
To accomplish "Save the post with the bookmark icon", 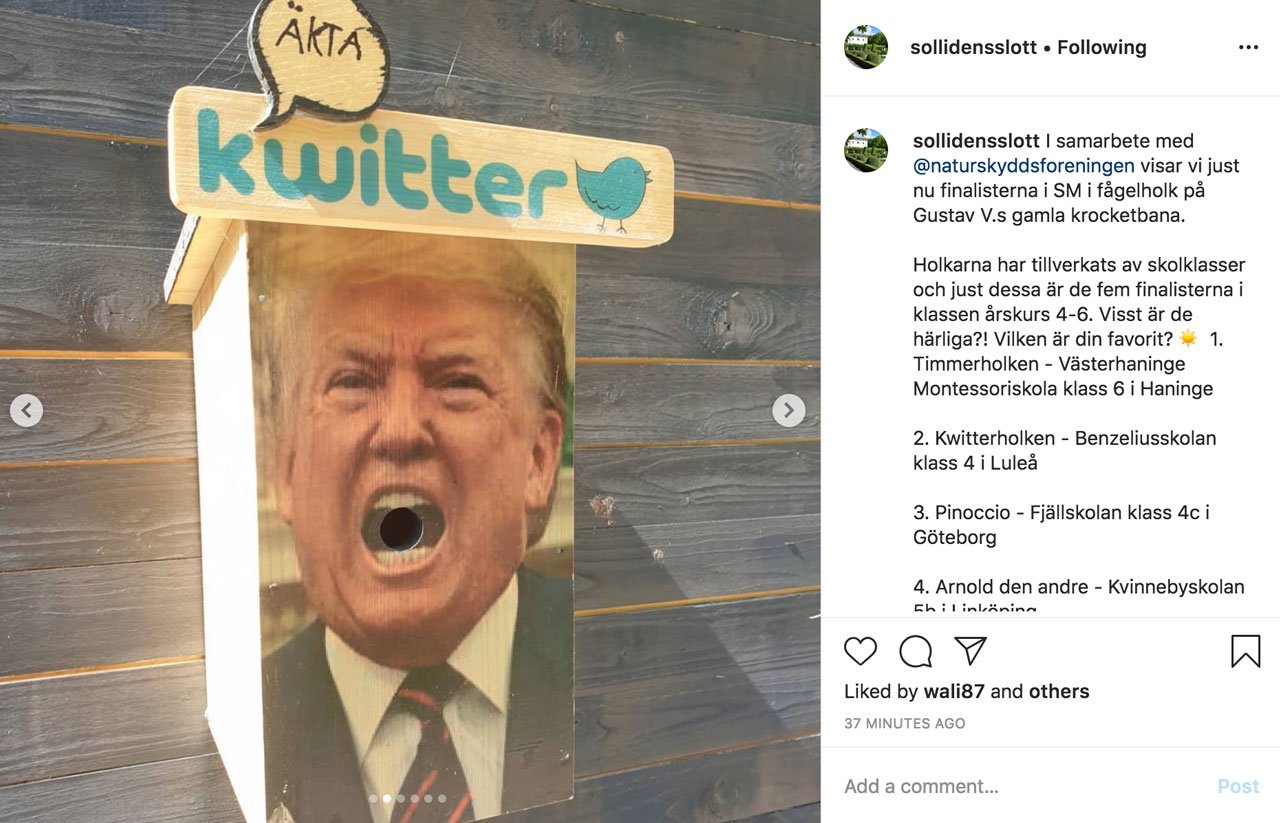I will 1245,651.
